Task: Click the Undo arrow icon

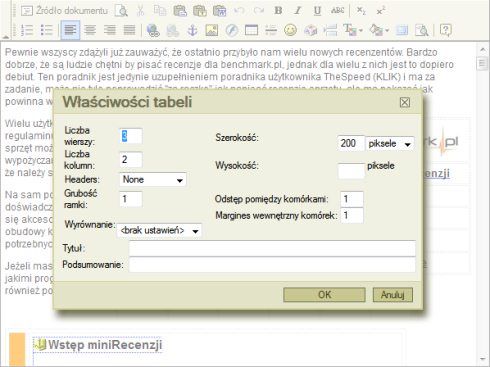Action: point(239,11)
